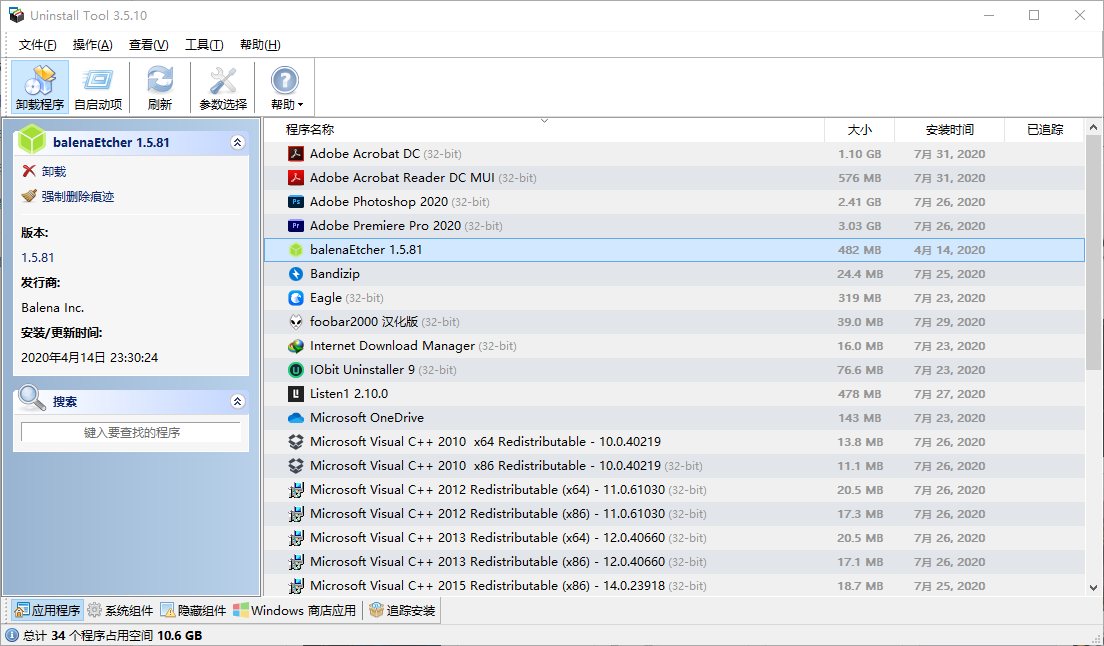Image resolution: width=1104 pixels, height=646 pixels.
Task: Select Microsoft OneDrive program name
Action: tap(367, 417)
